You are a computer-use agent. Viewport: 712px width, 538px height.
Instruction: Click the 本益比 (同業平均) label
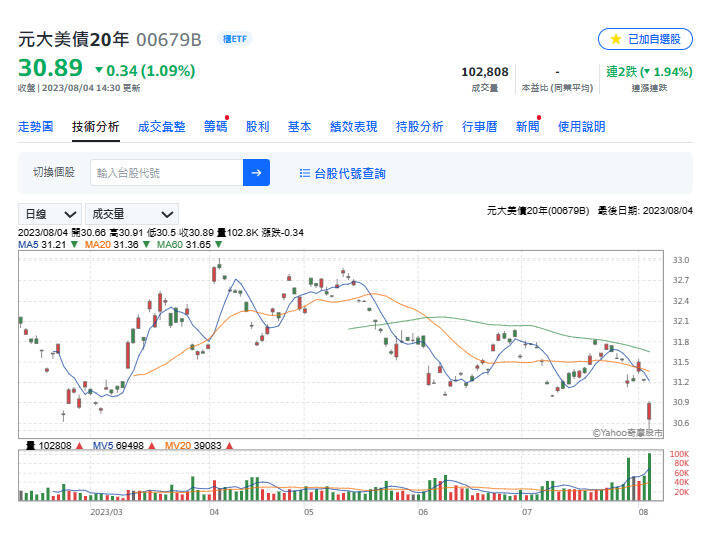pyautogui.click(x=557, y=88)
